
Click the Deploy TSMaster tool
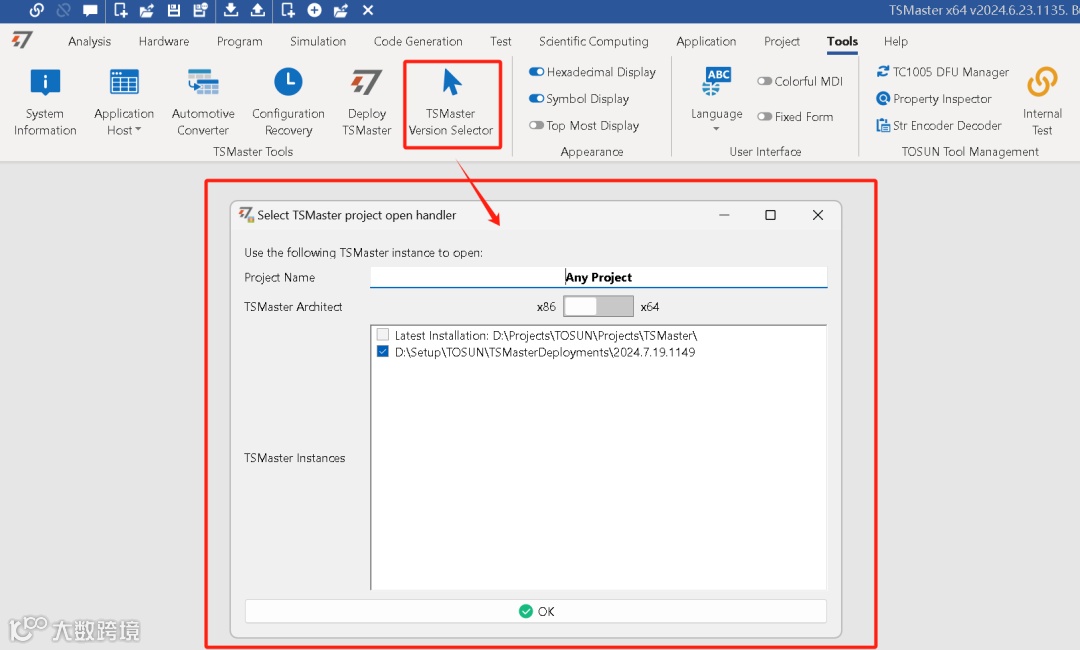point(366,103)
